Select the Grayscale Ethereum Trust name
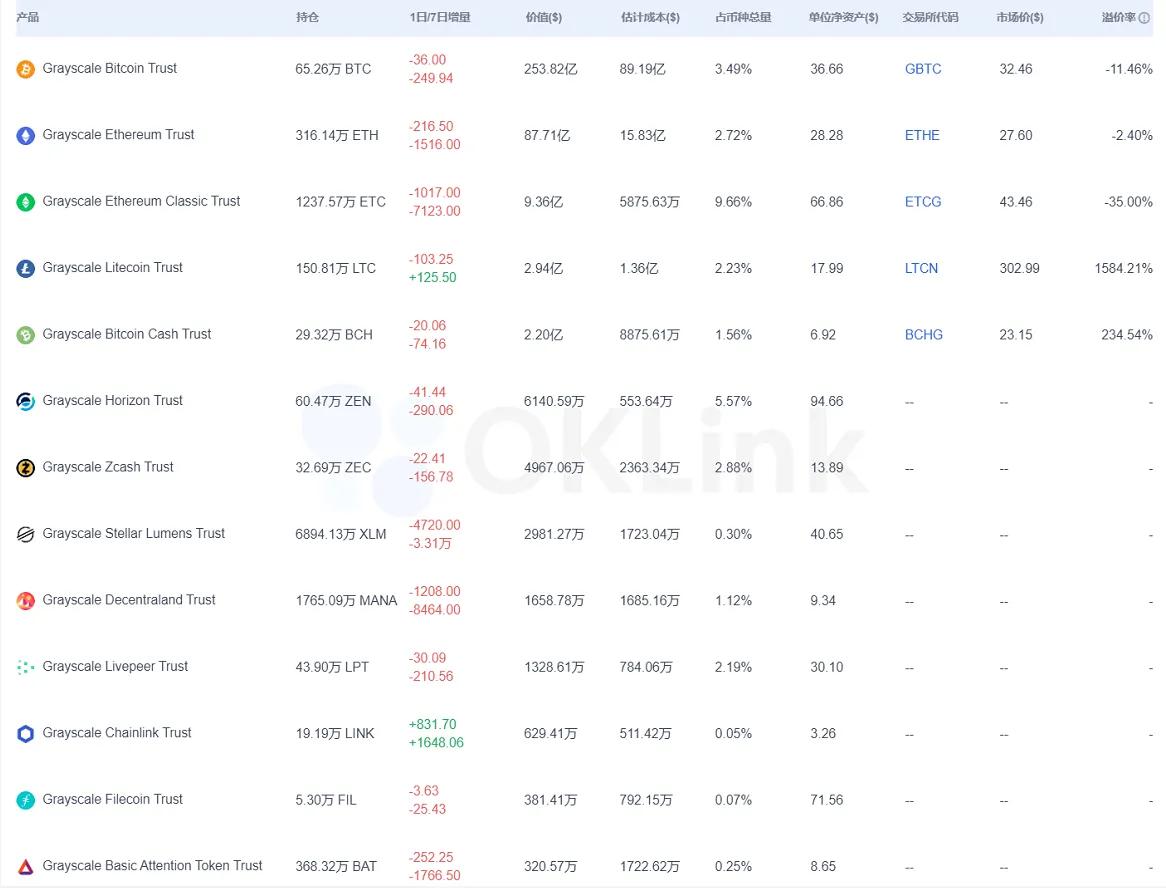This screenshot has width=1166, height=888. pos(118,135)
